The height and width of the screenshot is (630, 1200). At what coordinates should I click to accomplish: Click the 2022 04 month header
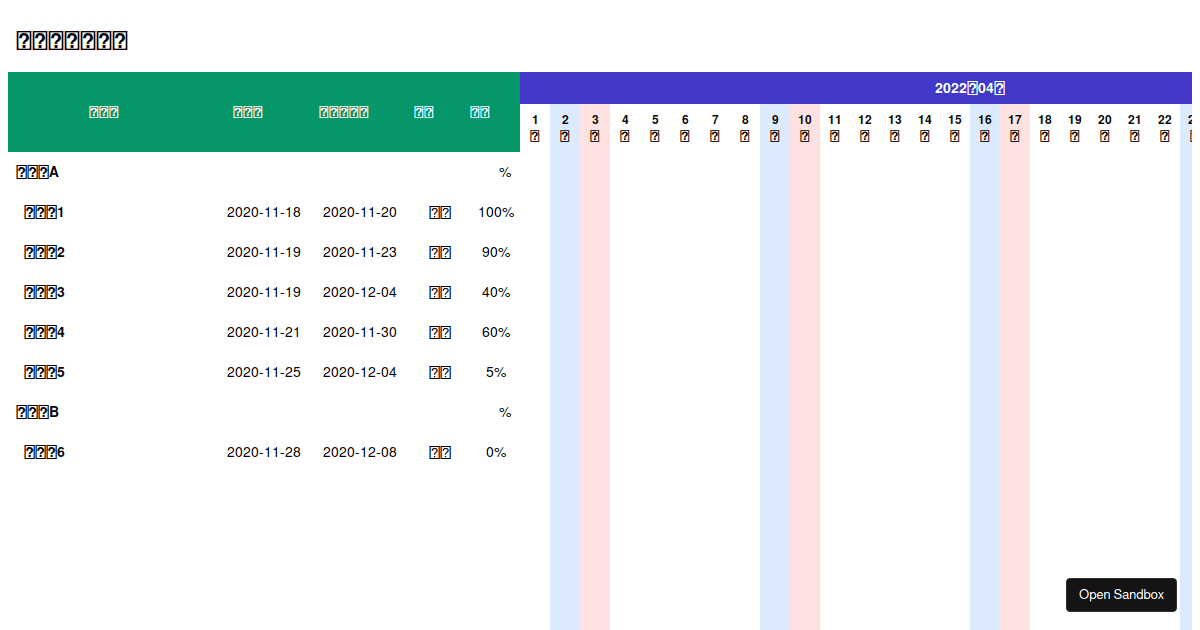[x=969, y=88]
